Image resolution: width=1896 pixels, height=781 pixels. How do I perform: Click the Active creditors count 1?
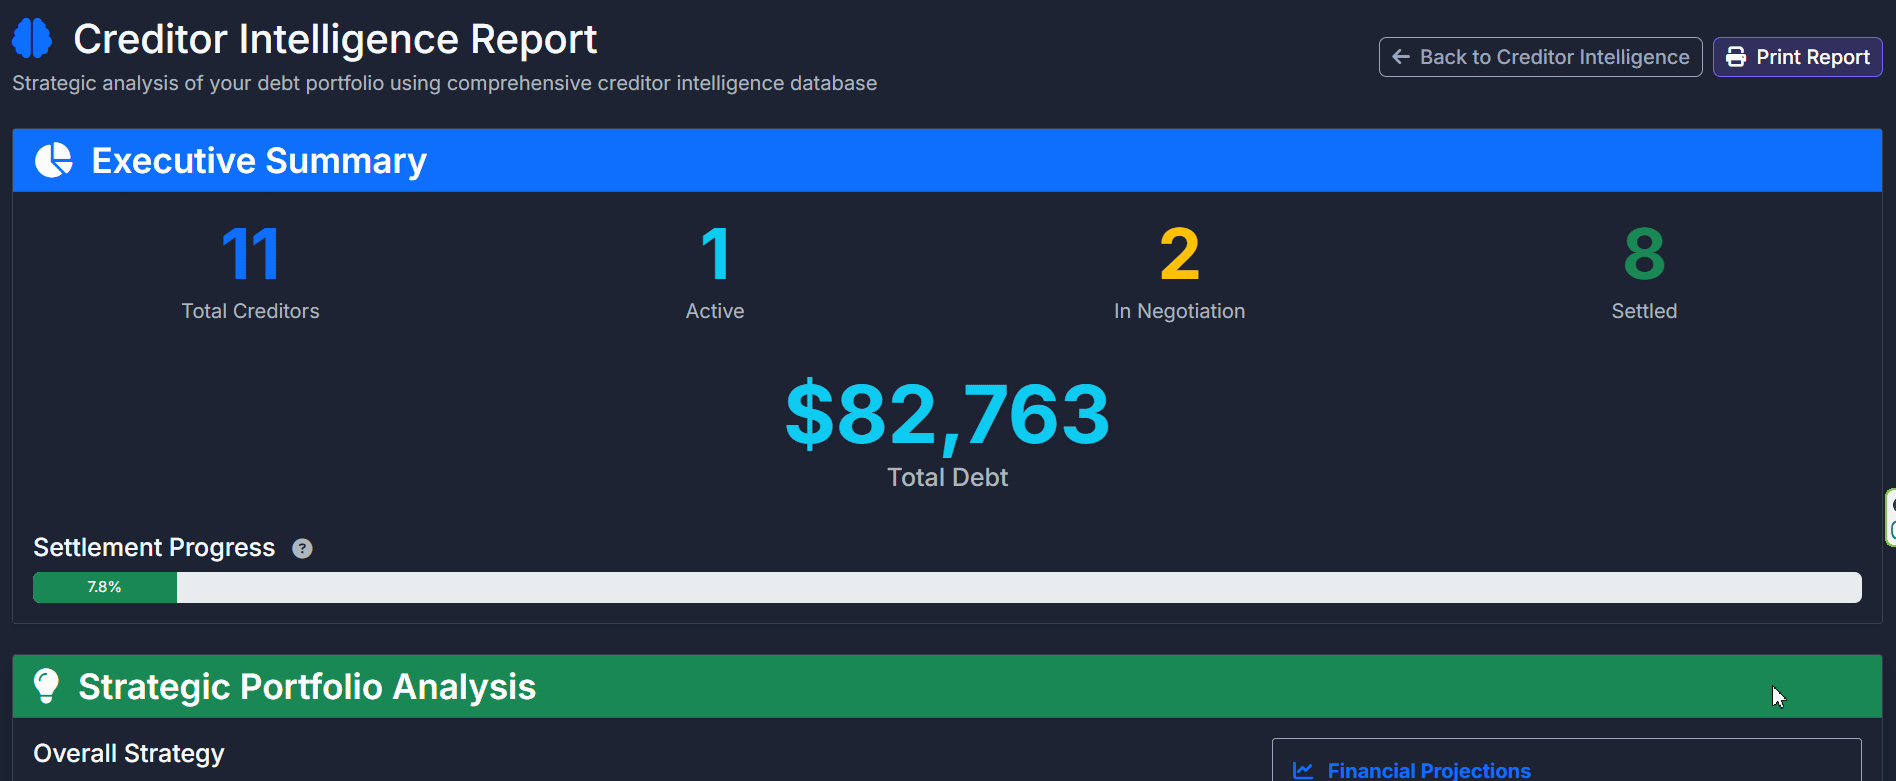(x=715, y=254)
